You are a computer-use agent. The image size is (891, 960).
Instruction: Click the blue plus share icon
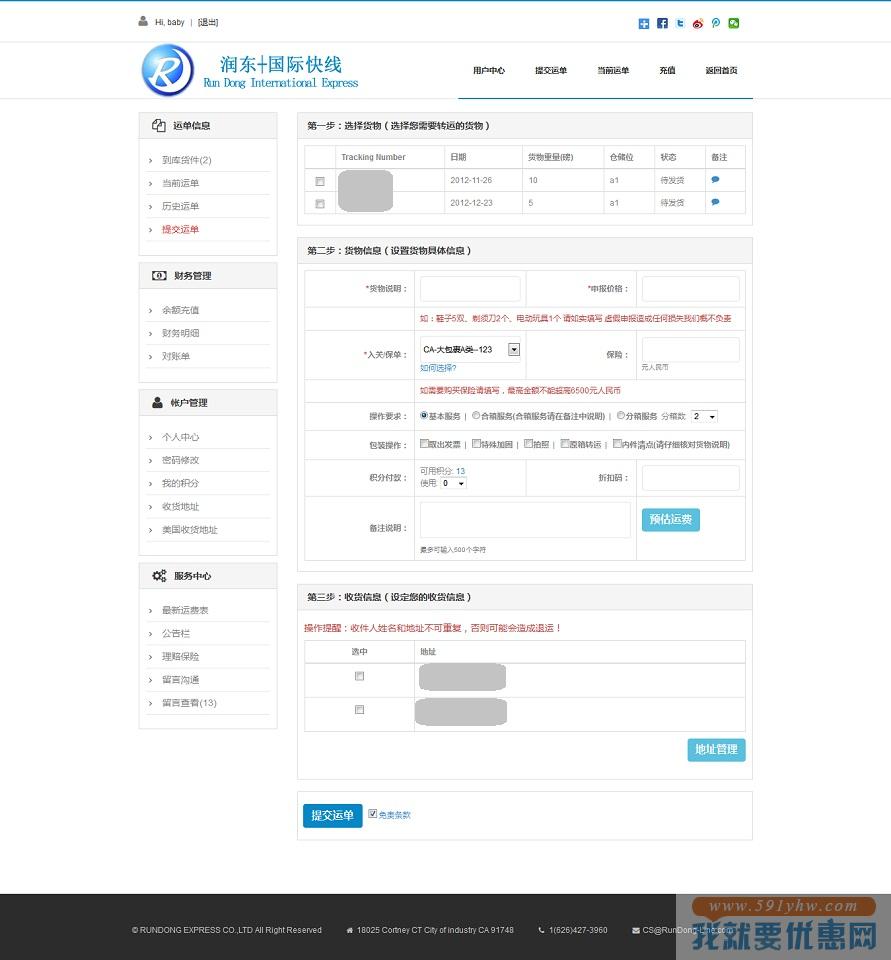pyautogui.click(x=644, y=23)
